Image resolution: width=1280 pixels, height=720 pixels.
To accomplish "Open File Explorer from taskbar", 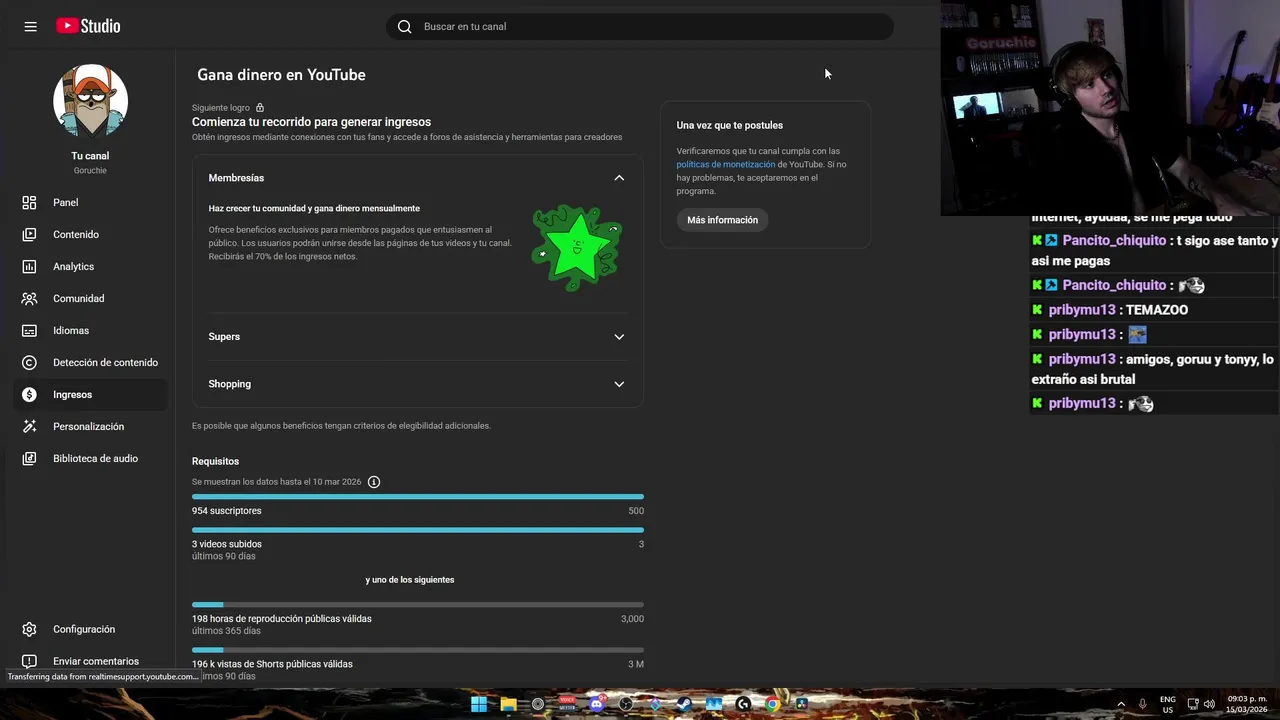I will point(508,704).
